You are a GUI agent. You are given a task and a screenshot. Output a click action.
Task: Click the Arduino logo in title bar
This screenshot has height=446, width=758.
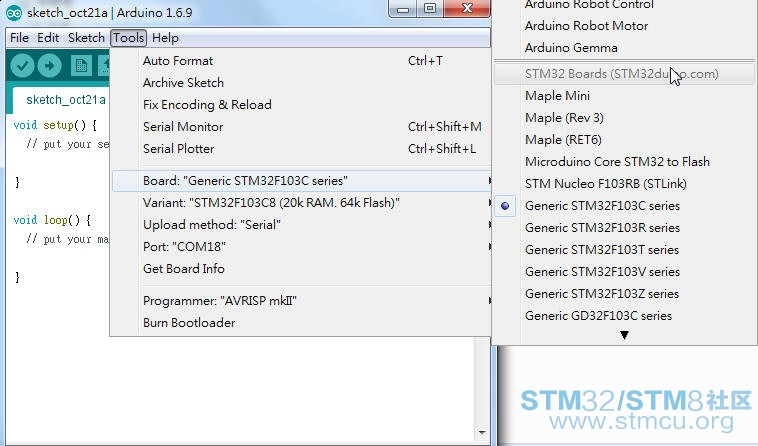[x=14, y=12]
